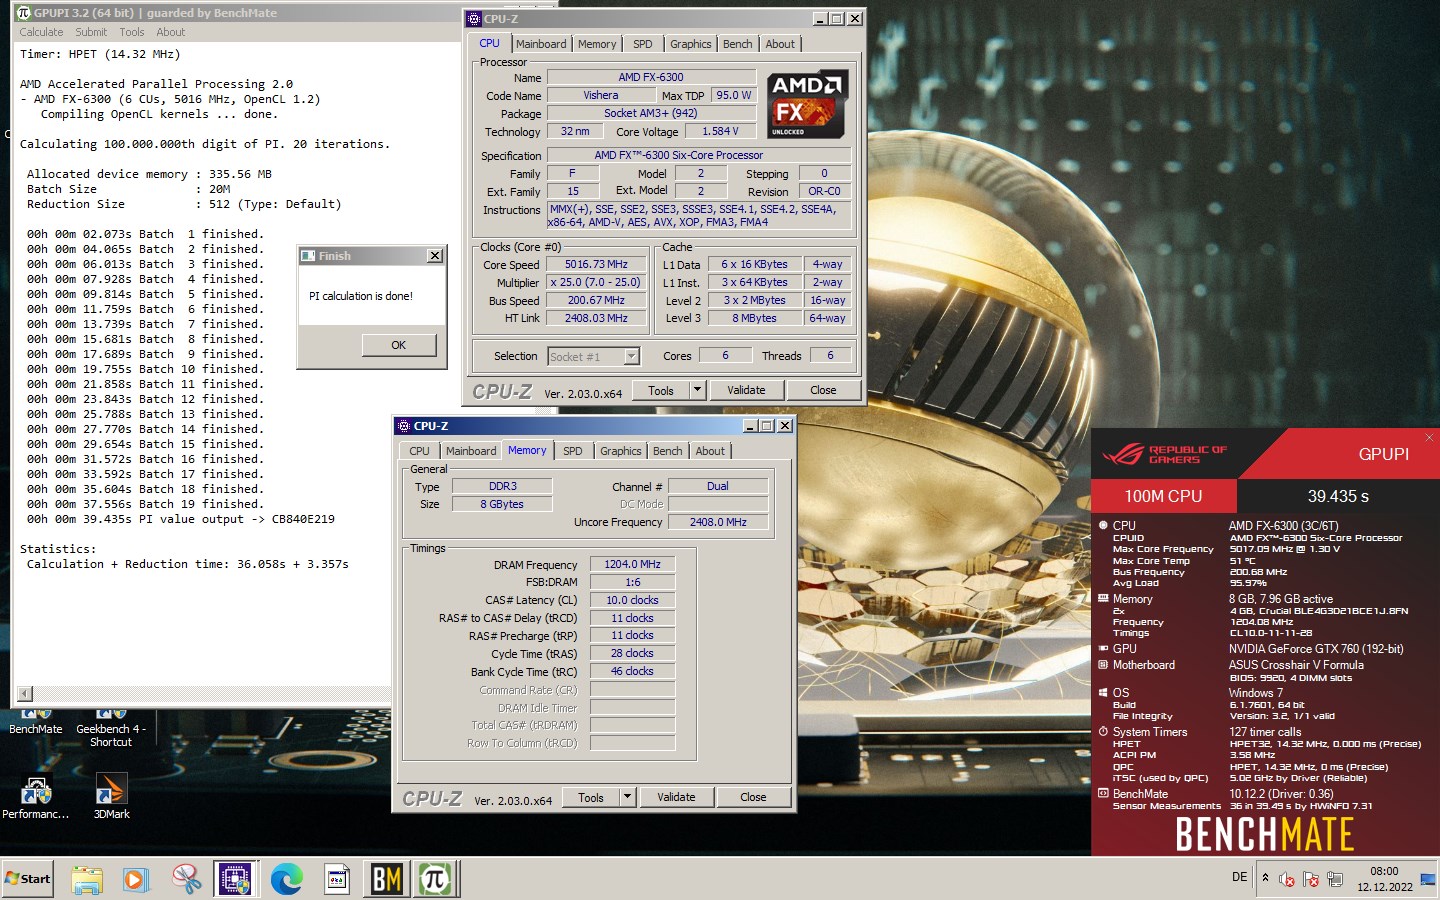Click OK in the Finish dialog
Image resolution: width=1440 pixels, height=900 pixels.
coord(399,345)
